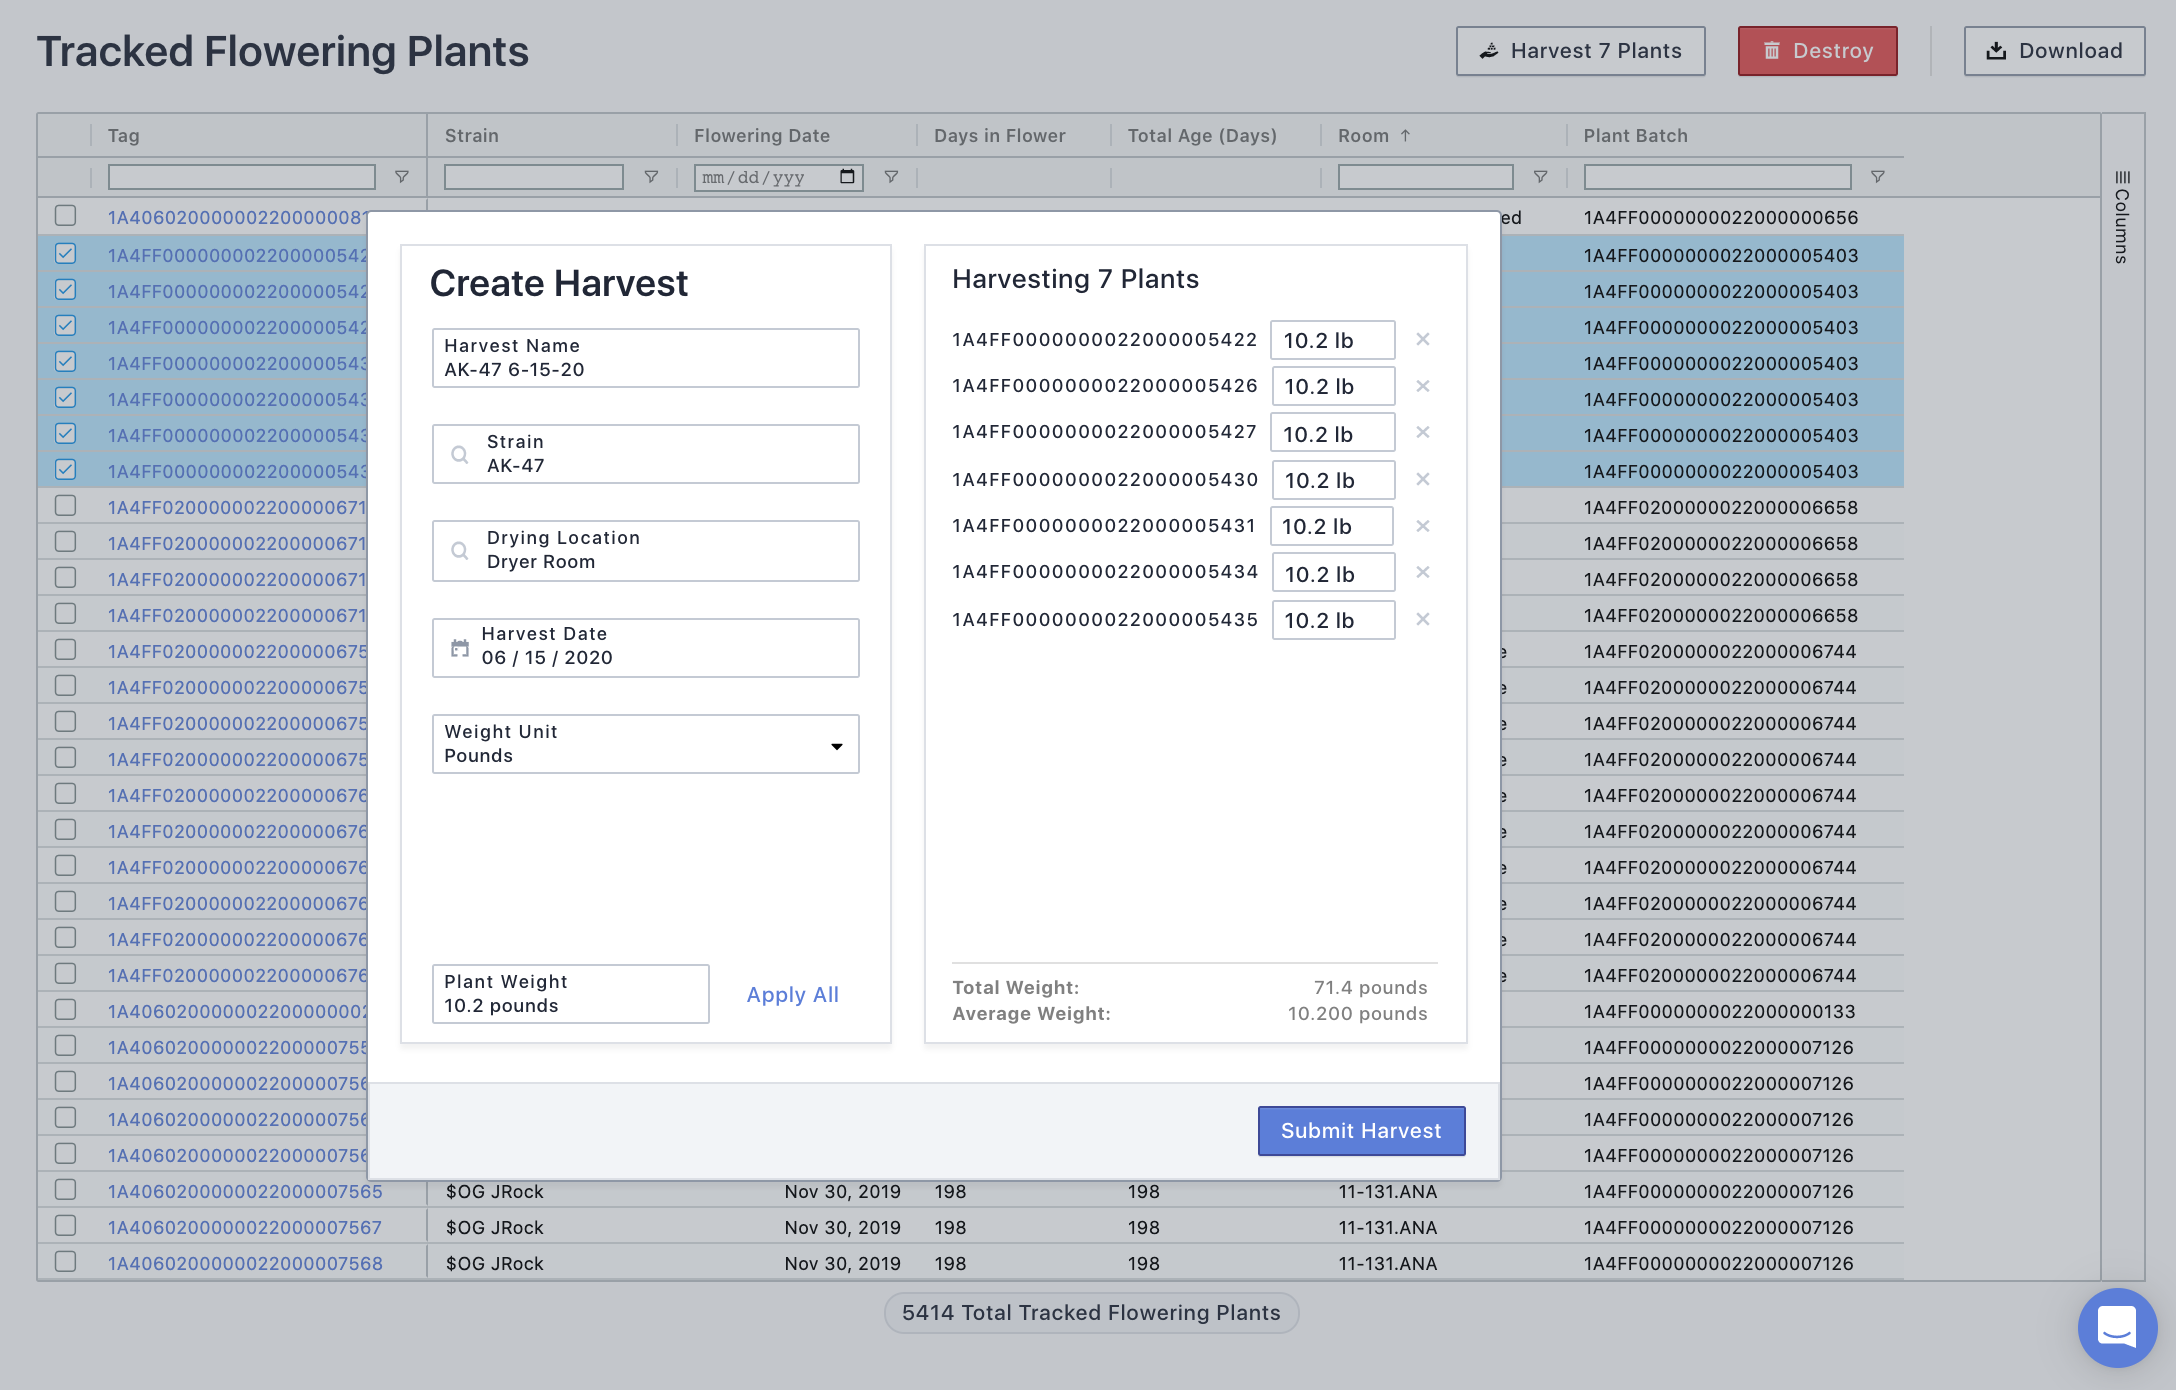Edit weight field for plant ending 5430
2176x1390 pixels.
(1333, 480)
